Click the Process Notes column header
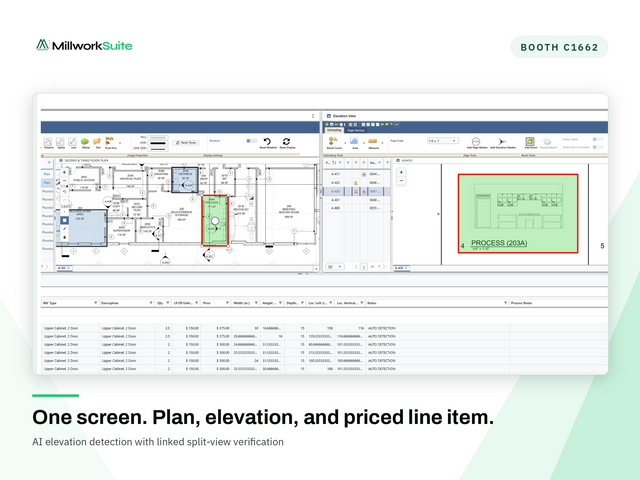The height and width of the screenshot is (480, 640). tap(558, 303)
